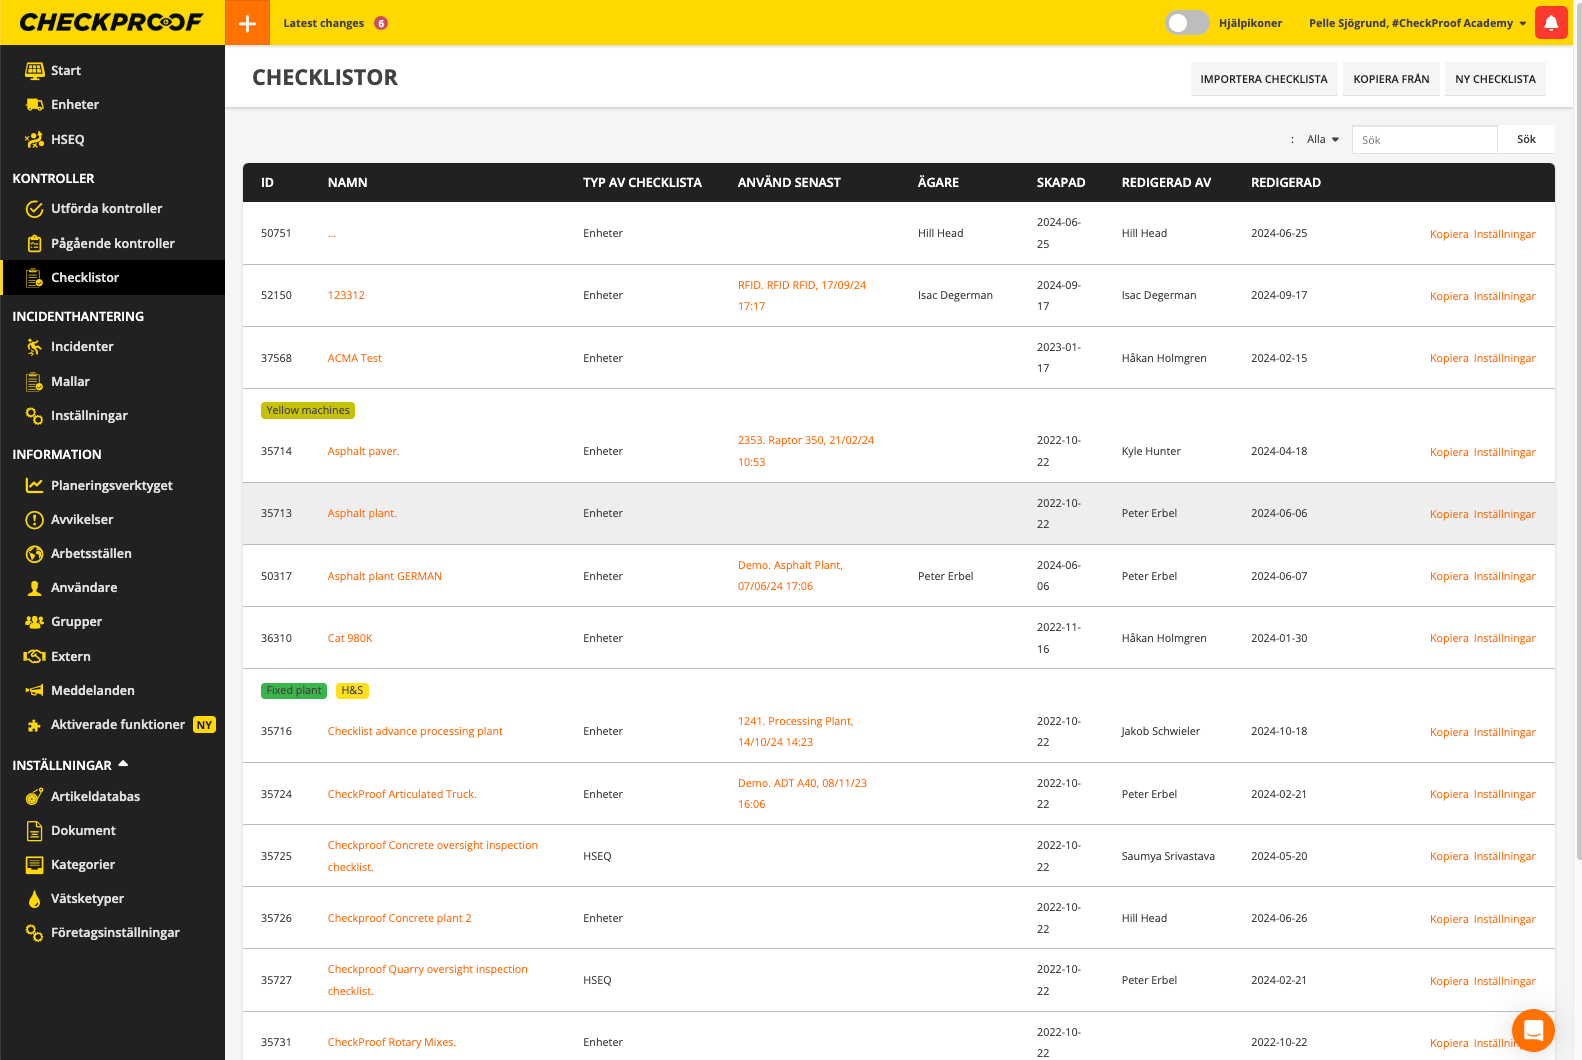Click the orange plus add button
The height and width of the screenshot is (1060, 1582).
(247, 23)
